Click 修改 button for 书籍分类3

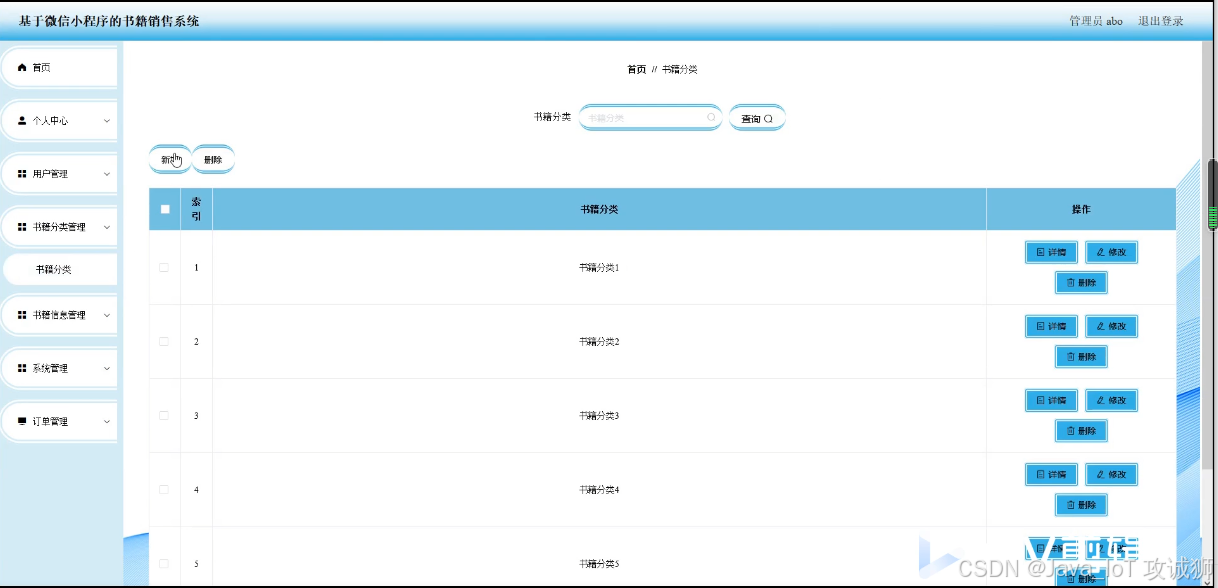(x=1111, y=400)
